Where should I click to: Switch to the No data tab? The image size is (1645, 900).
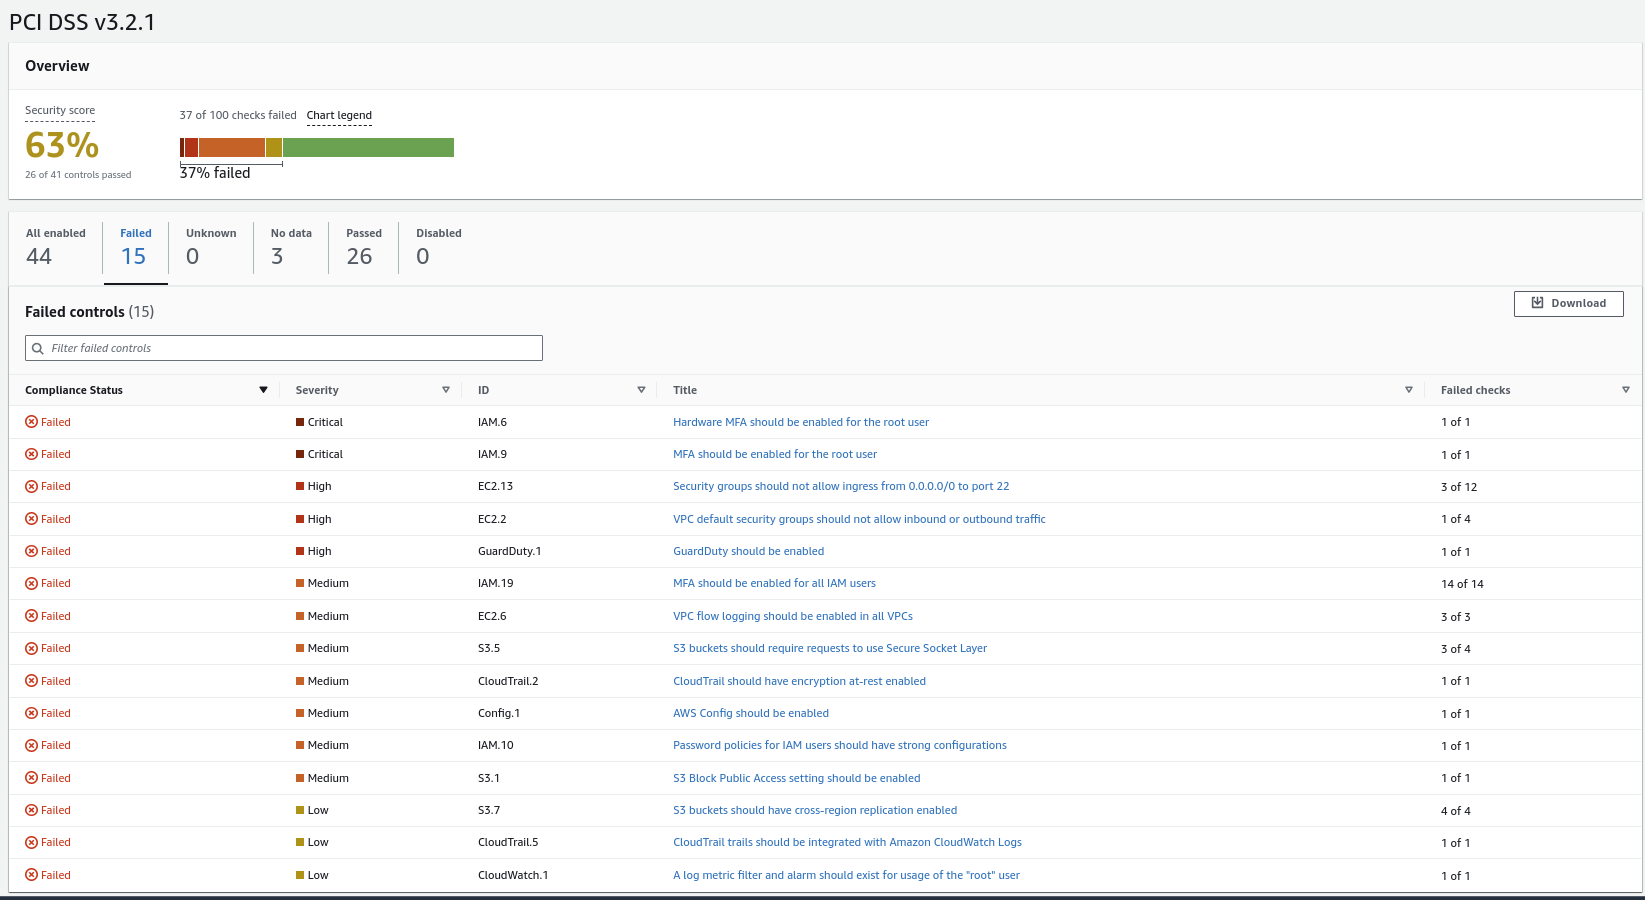tap(291, 246)
